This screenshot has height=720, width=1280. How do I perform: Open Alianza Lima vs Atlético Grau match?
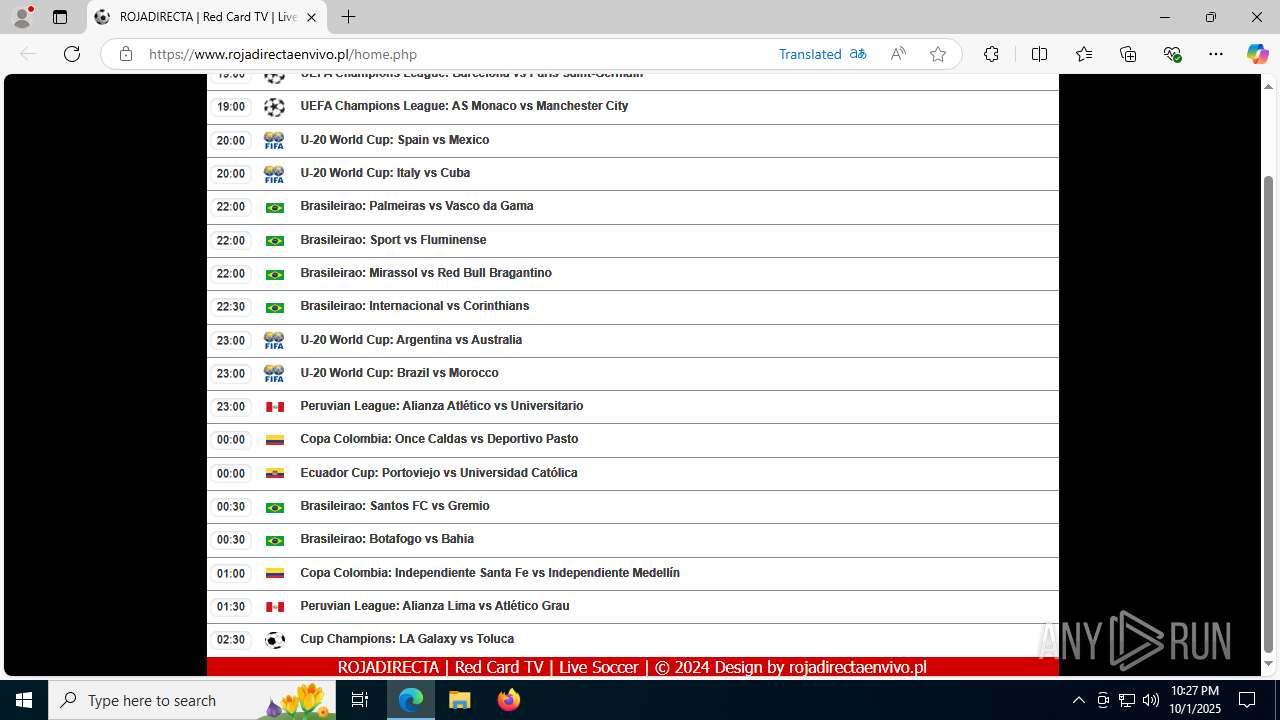click(x=435, y=606)
